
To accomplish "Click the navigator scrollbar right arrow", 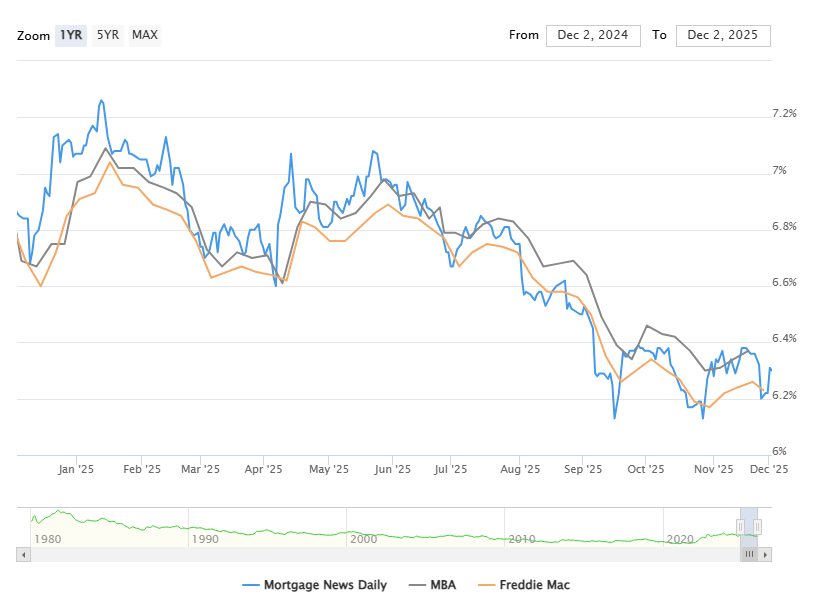I will [766, 553].
